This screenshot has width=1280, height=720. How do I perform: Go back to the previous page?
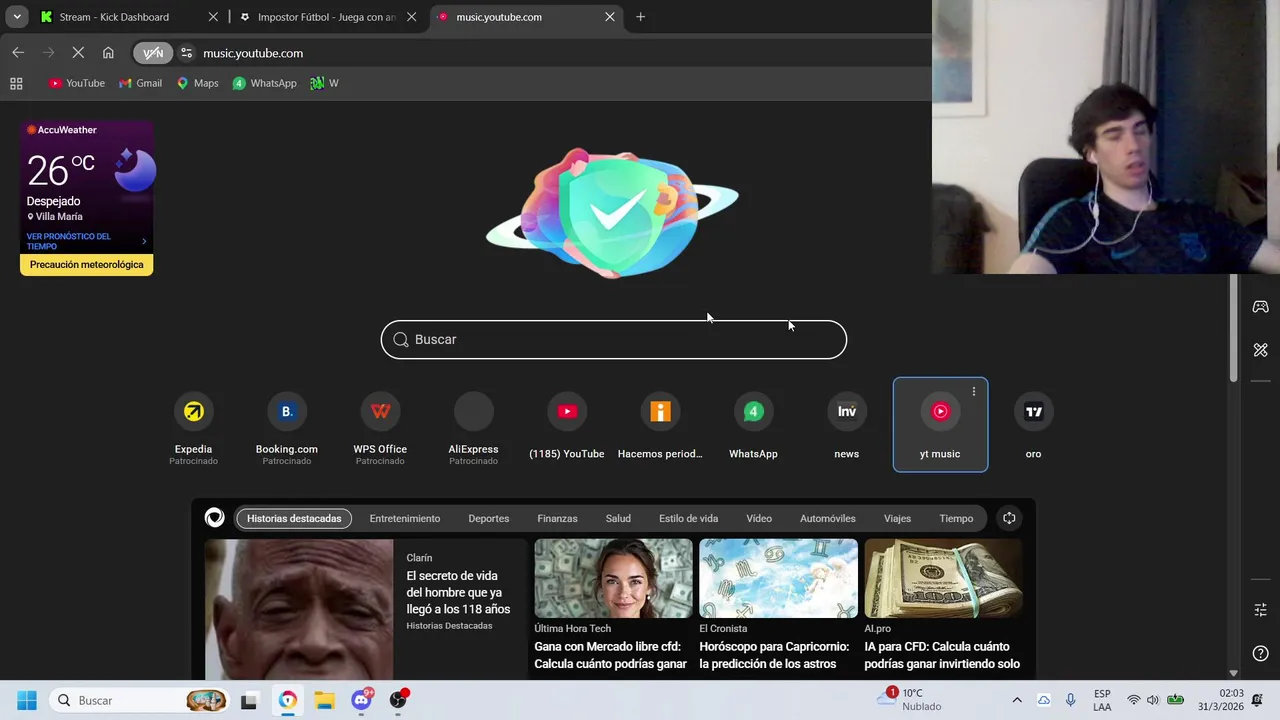[x=18, y=53]
